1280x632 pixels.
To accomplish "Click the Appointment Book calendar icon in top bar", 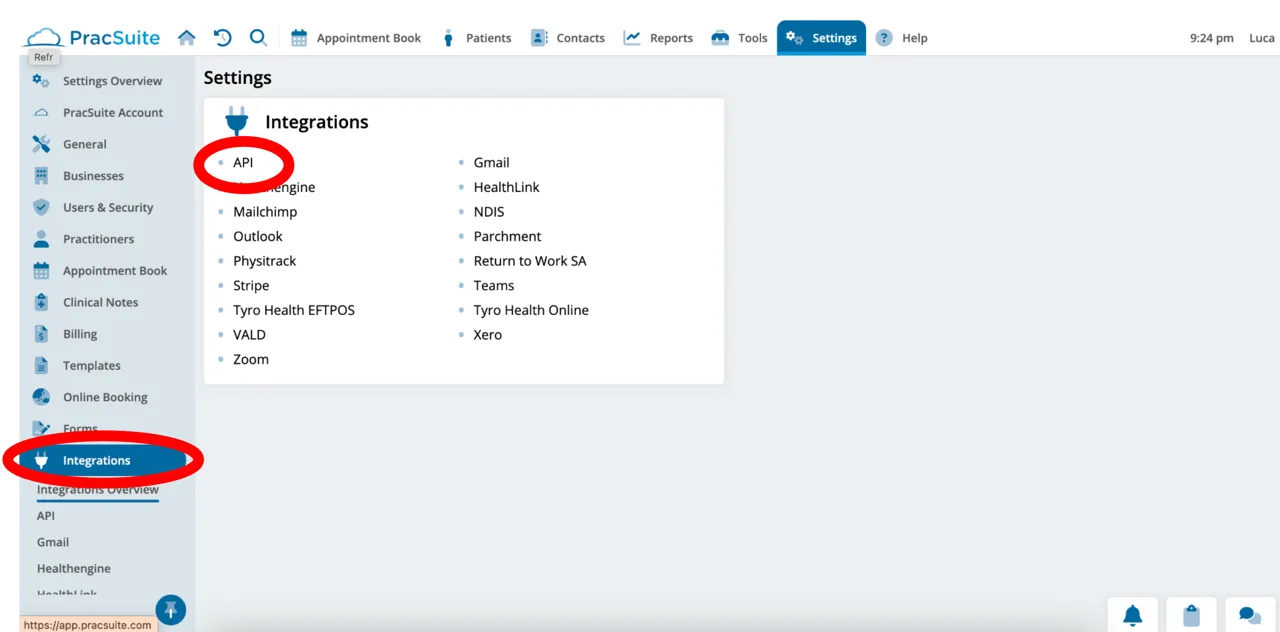I will pos(299,38).
